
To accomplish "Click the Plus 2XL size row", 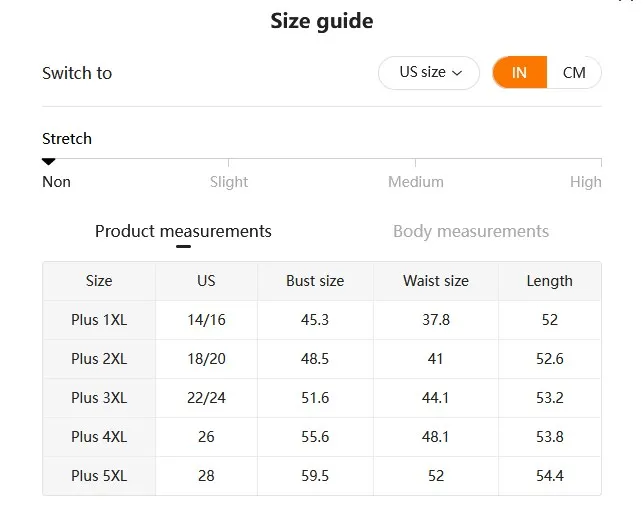I will click(x=99, y=359).
